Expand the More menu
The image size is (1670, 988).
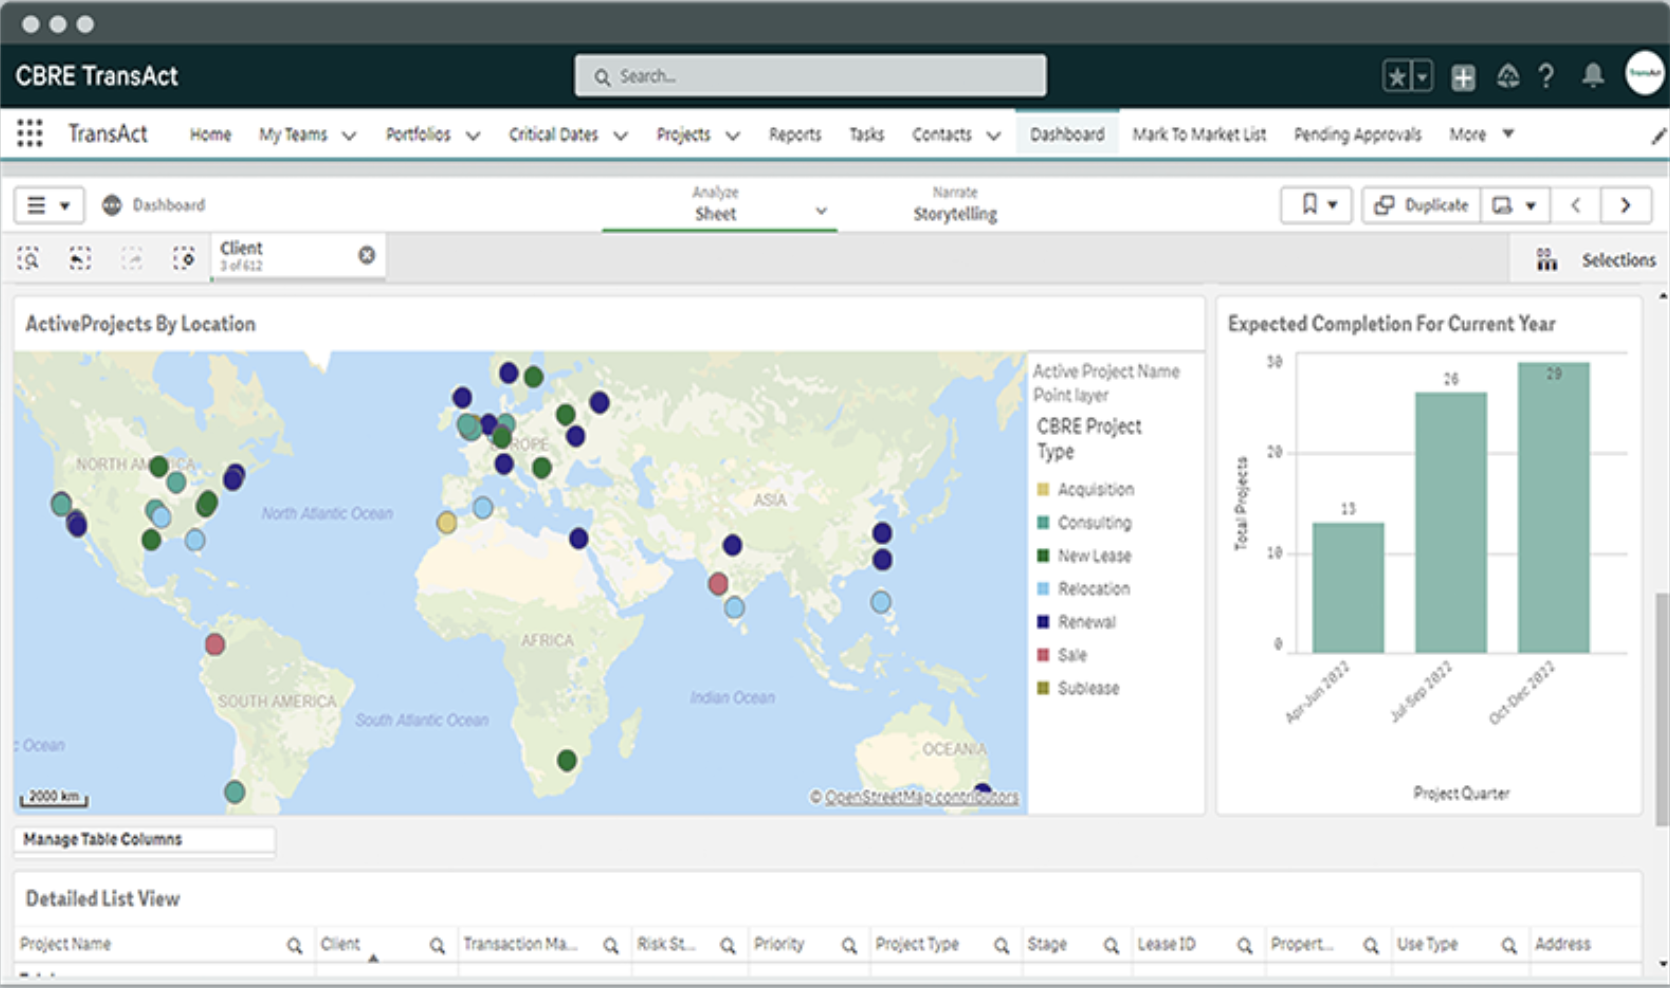(1481, 134)
